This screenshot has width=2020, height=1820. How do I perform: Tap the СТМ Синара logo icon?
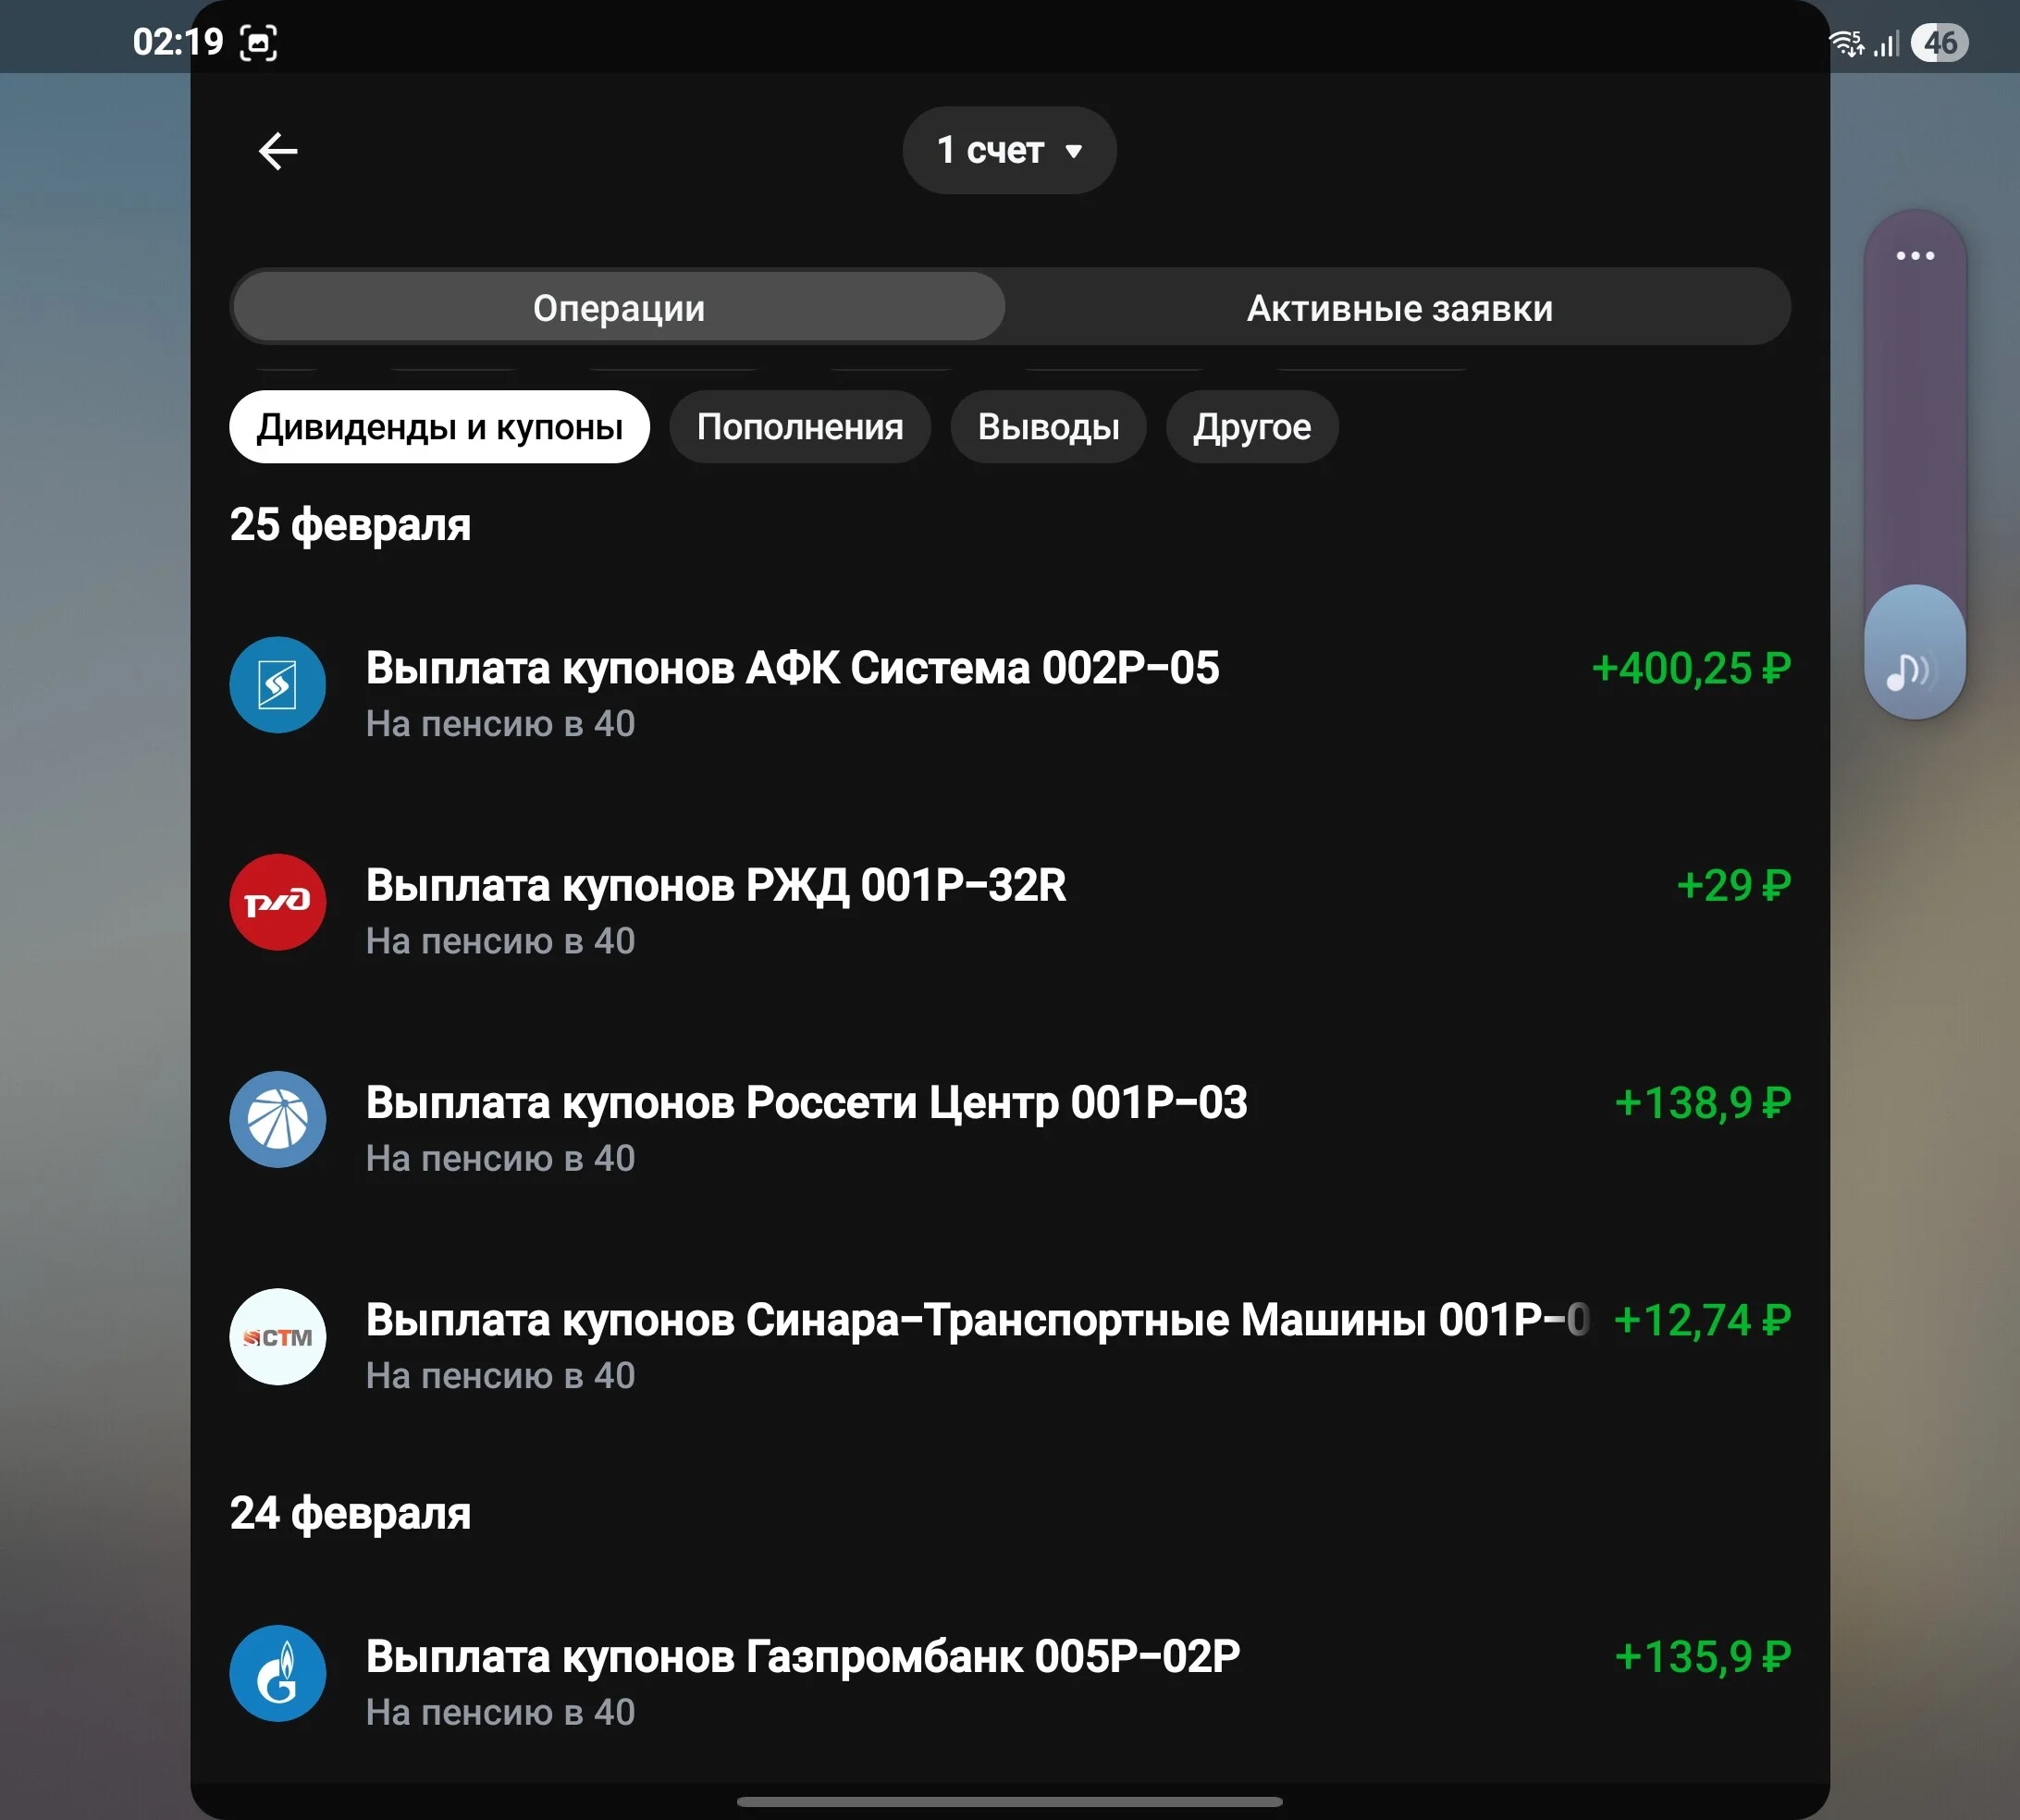tap(278, 1337)
